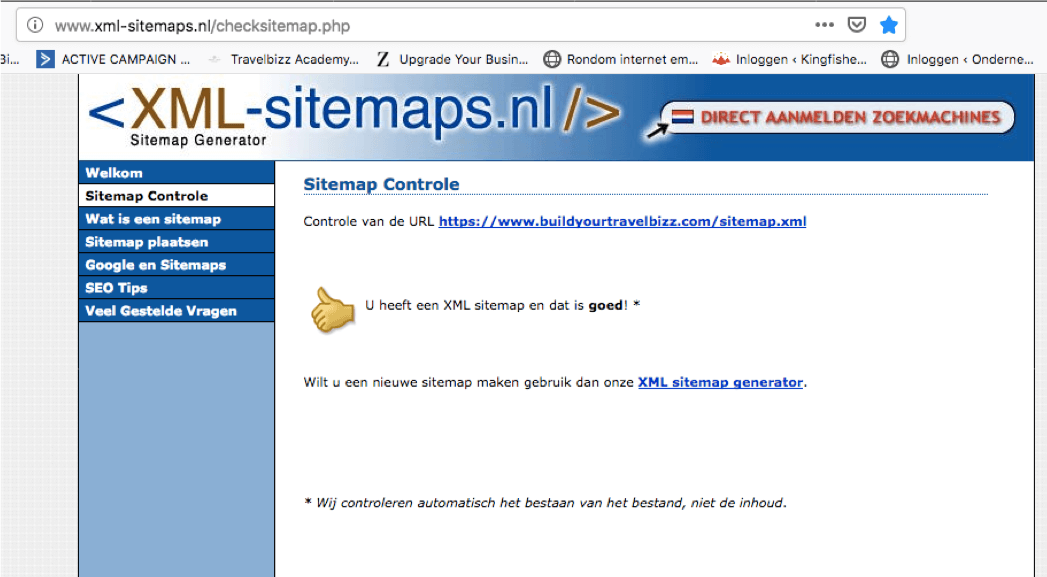Click the blue bookmark star icon
The image size is (1047, 577).
click(x=889, y=25)
